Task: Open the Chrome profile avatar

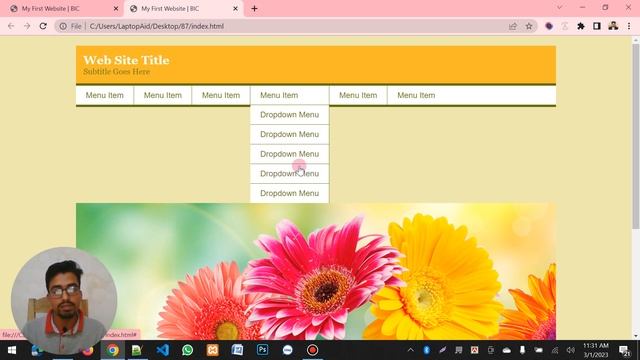Action: pyautogui.click(x=613, y=26)
